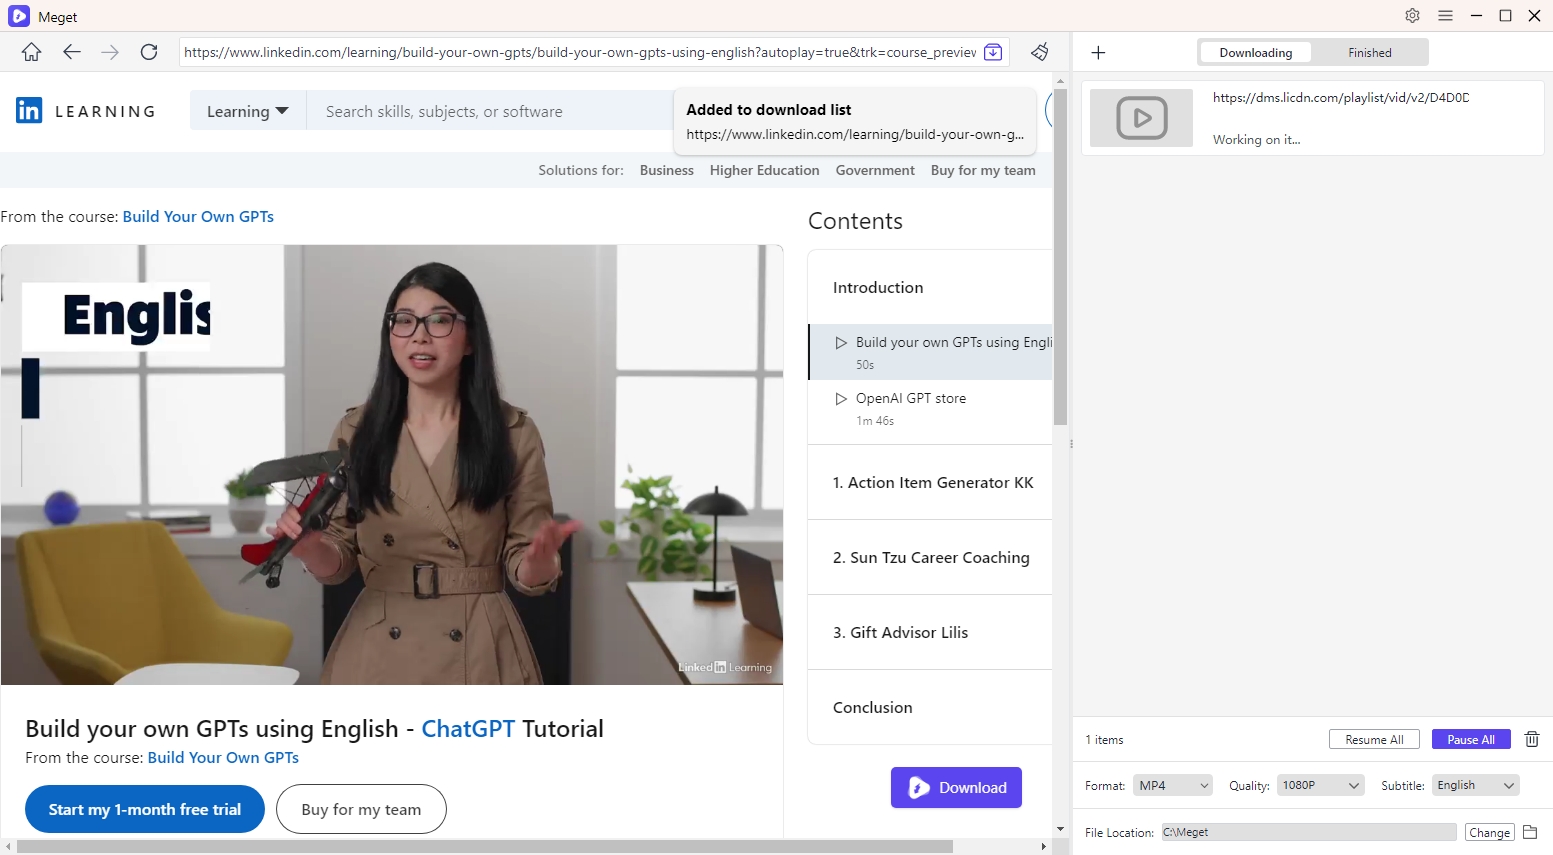The width and height of the screenshot is (1553, 855).
Task: Click Pause All button
Action: tap(1471, 739)
